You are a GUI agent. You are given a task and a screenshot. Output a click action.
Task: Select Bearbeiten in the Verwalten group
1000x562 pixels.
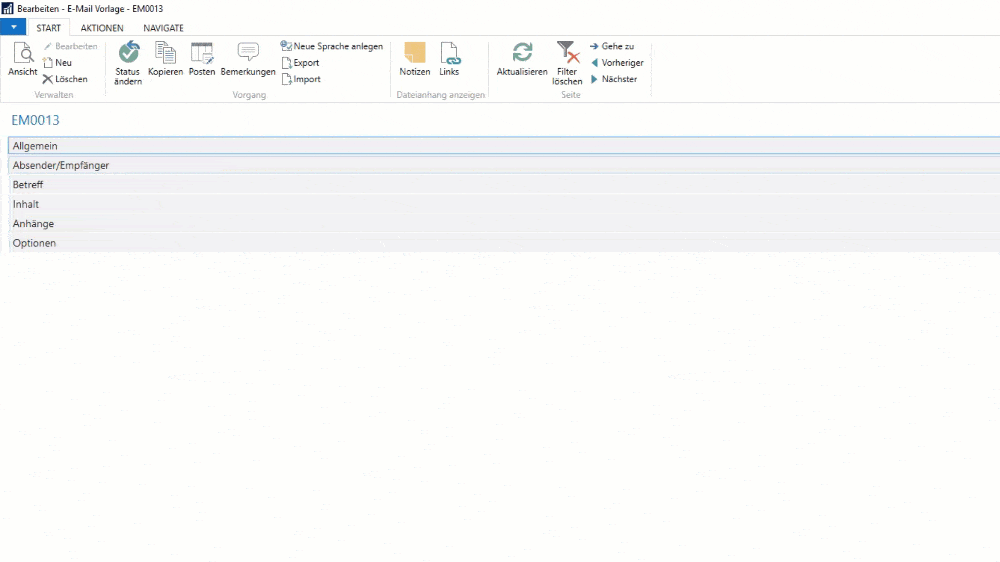pos(70,46)
